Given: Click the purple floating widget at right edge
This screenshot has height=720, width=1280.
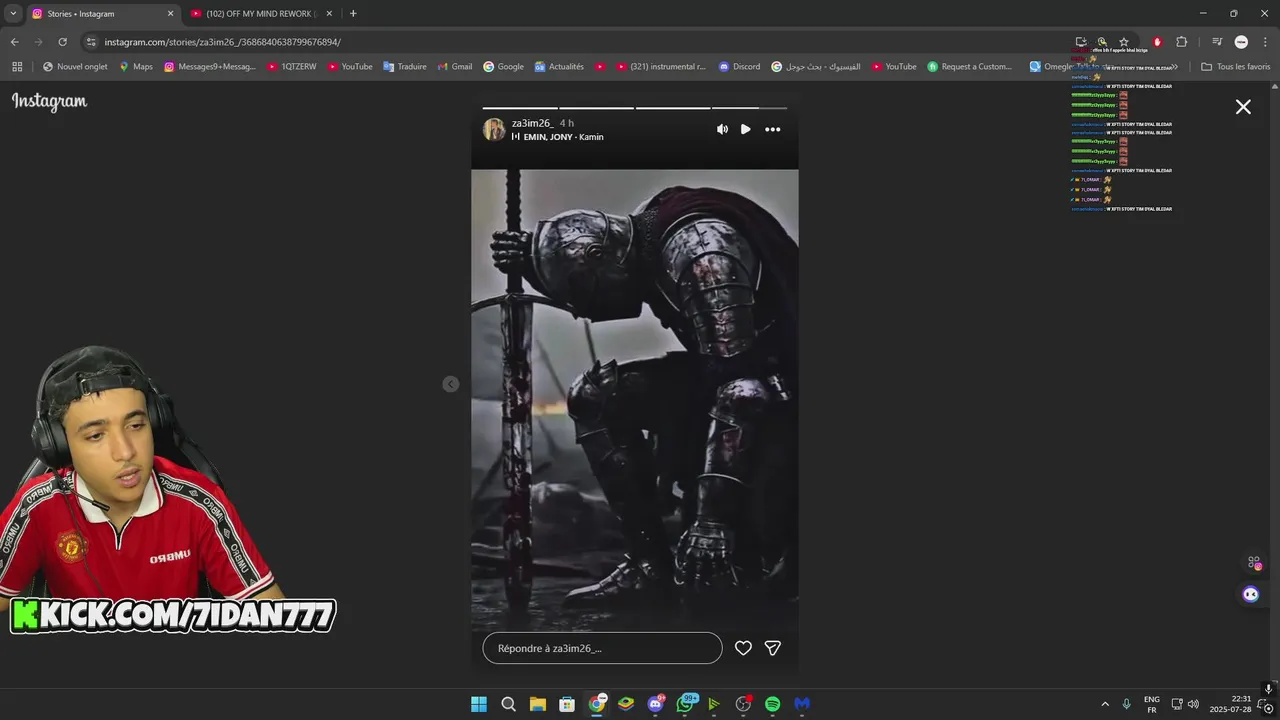Looking at the screenshot, I should coord(1251,594).
